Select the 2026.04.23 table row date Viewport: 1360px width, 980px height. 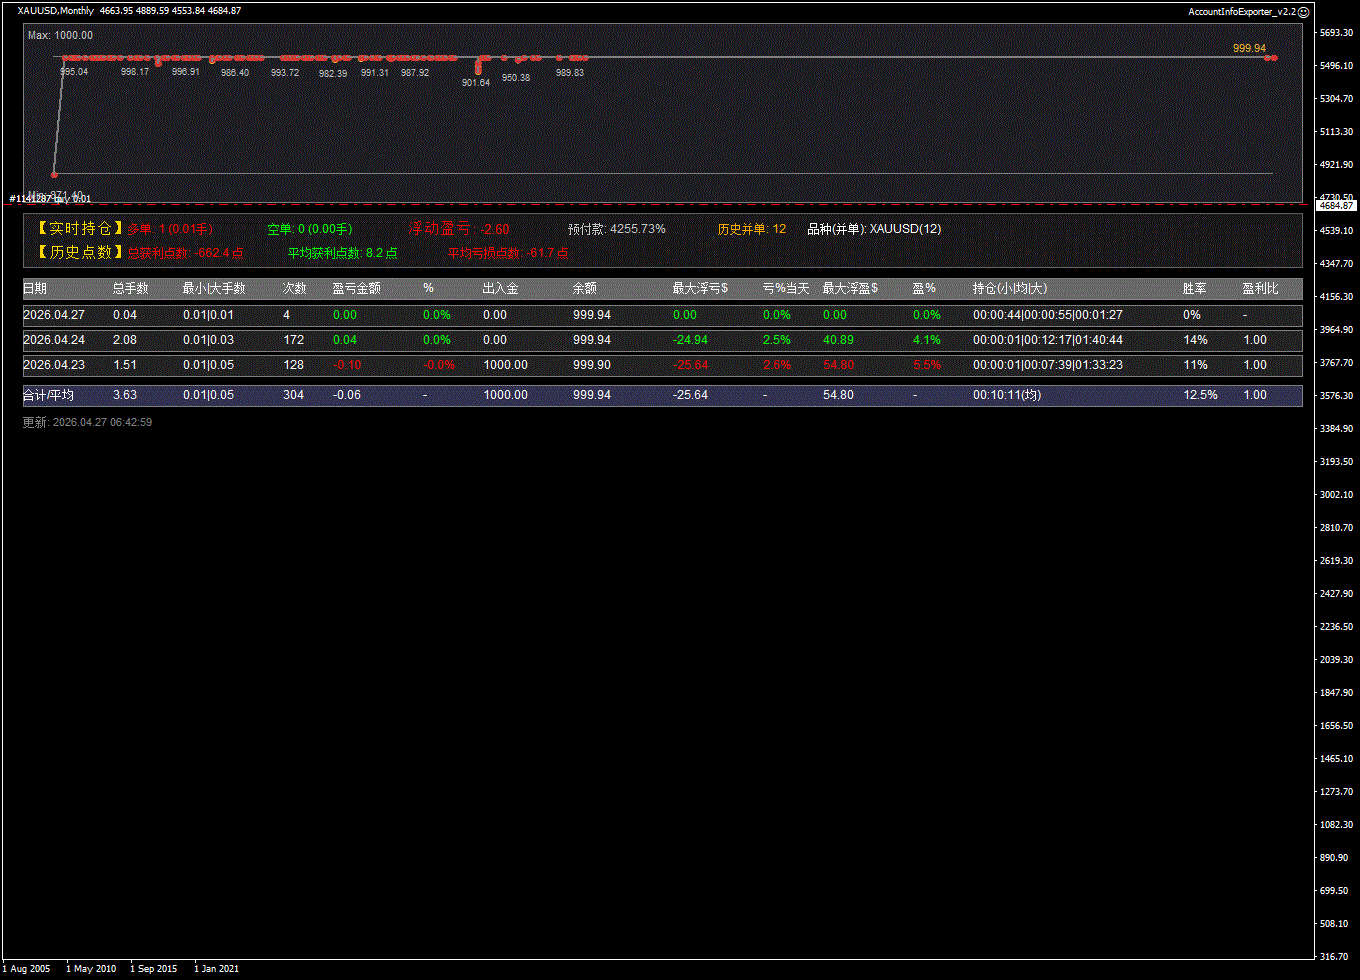pos(54,365)
